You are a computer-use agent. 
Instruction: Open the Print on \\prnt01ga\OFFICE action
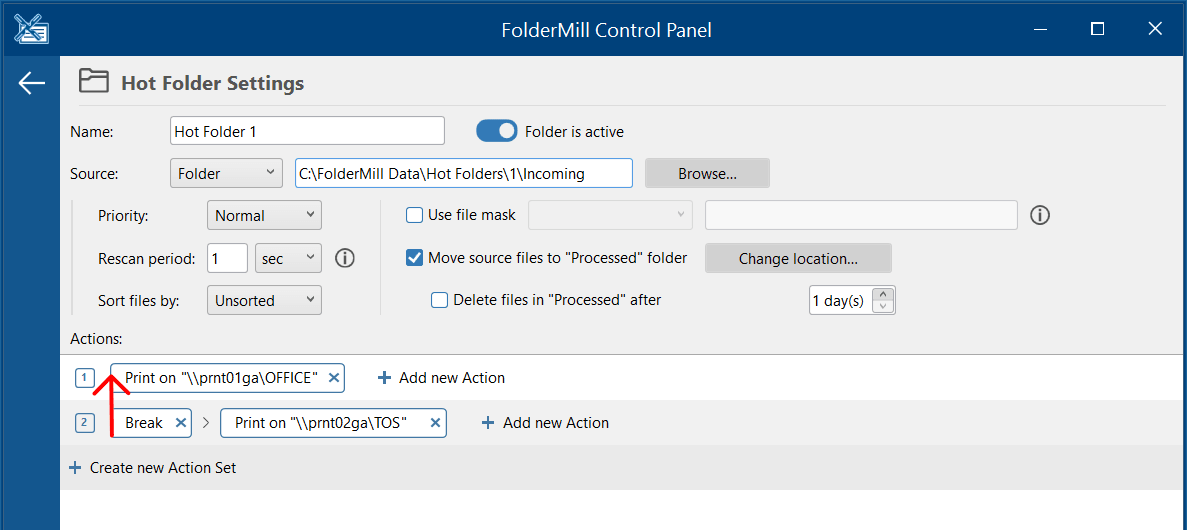220,378
